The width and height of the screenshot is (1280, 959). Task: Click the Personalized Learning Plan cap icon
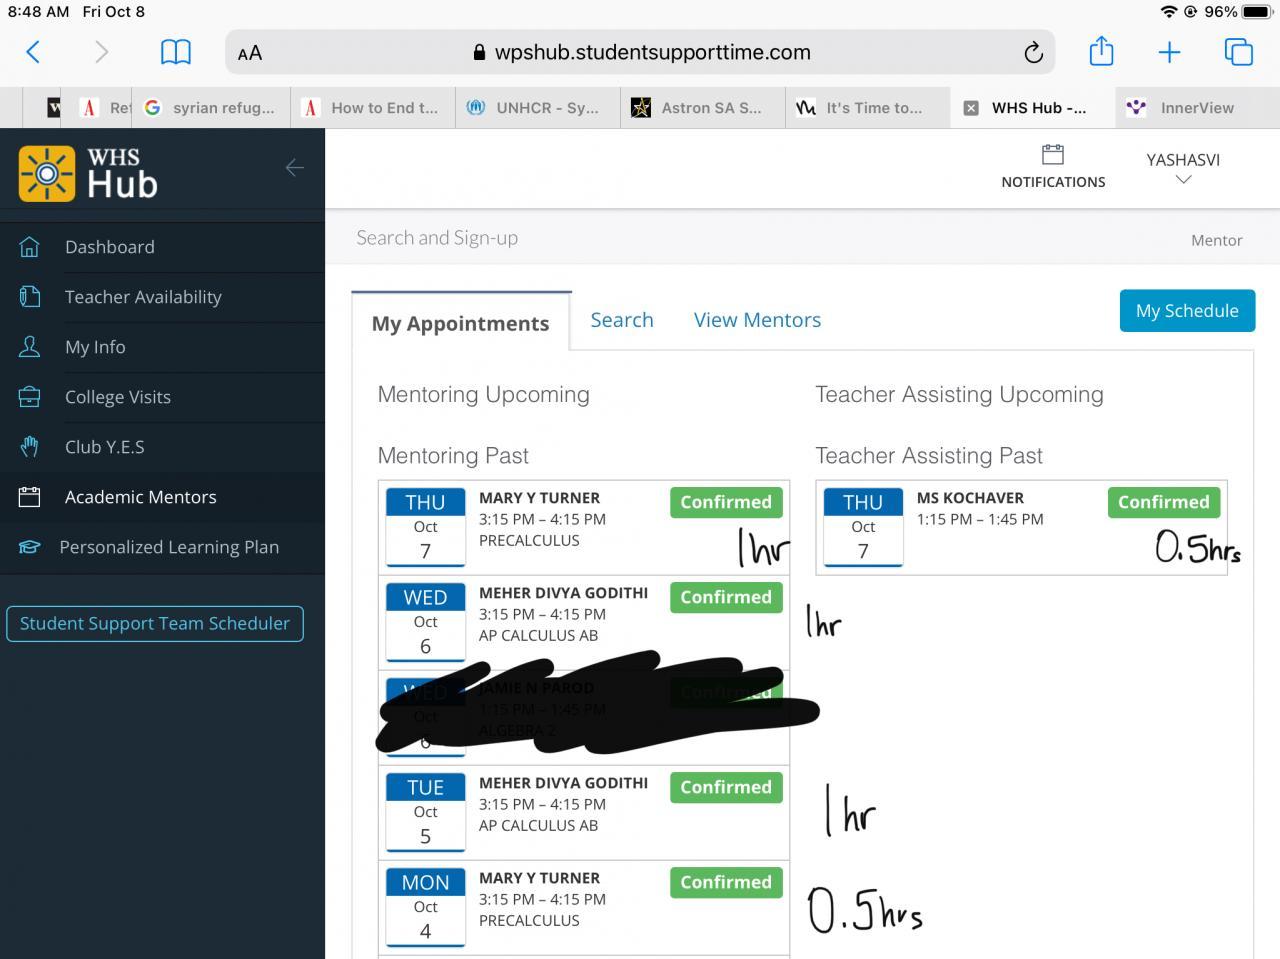click(x=30, y=547)
